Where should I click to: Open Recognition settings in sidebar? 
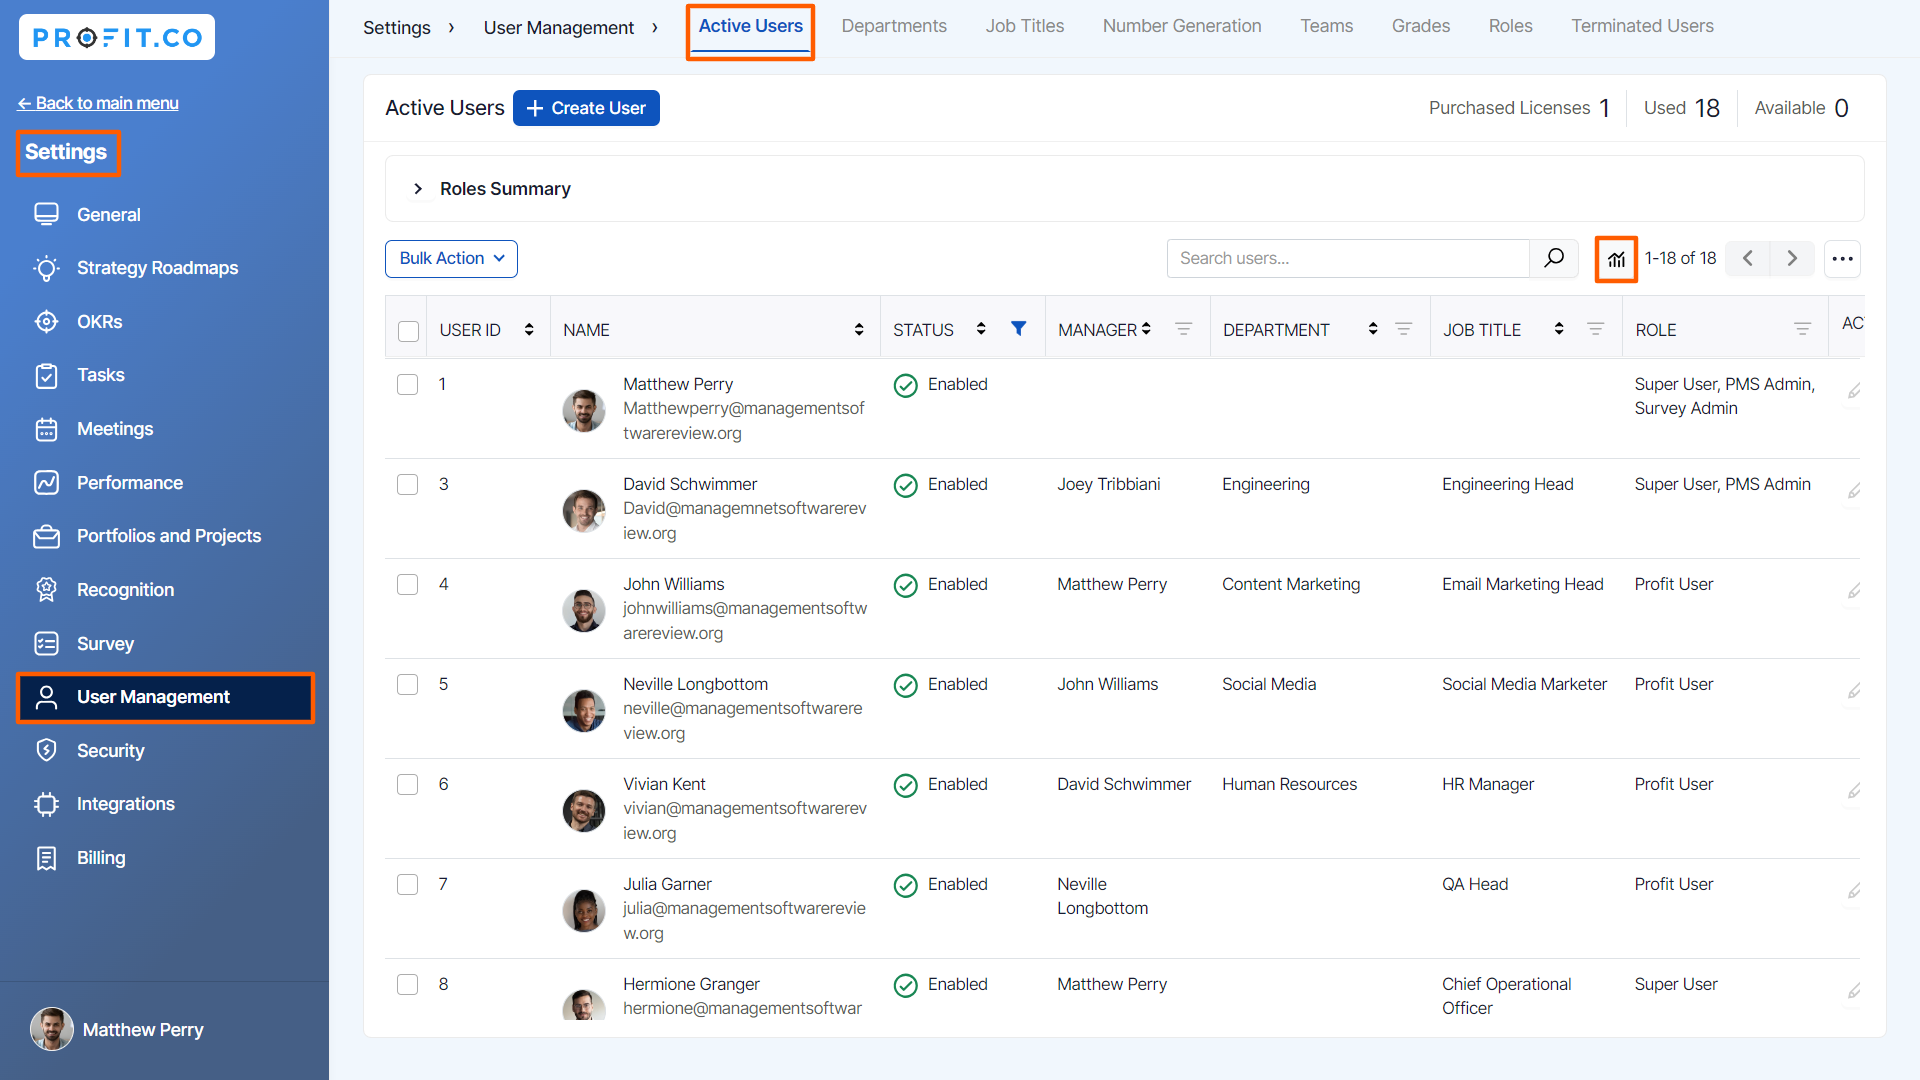tap(125, 590)
